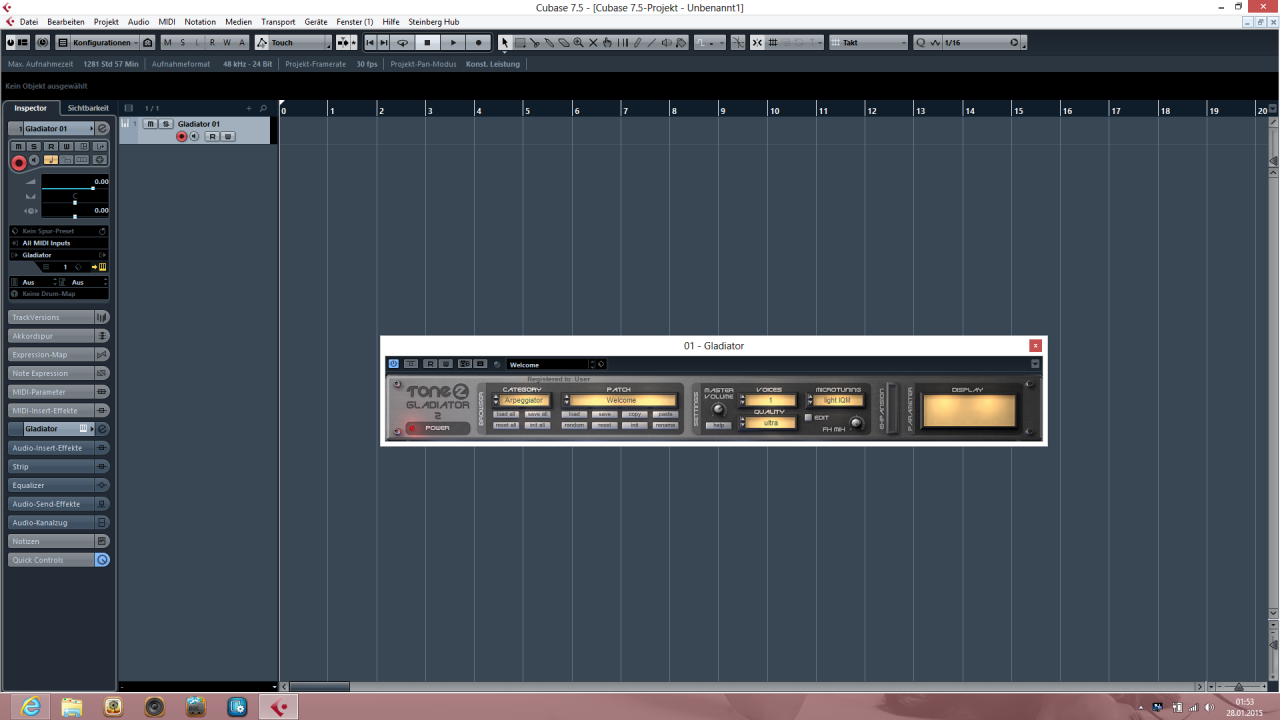Click magnifier search tracks icon in track list
The image size is (1280, 720).
click(264, 108)
